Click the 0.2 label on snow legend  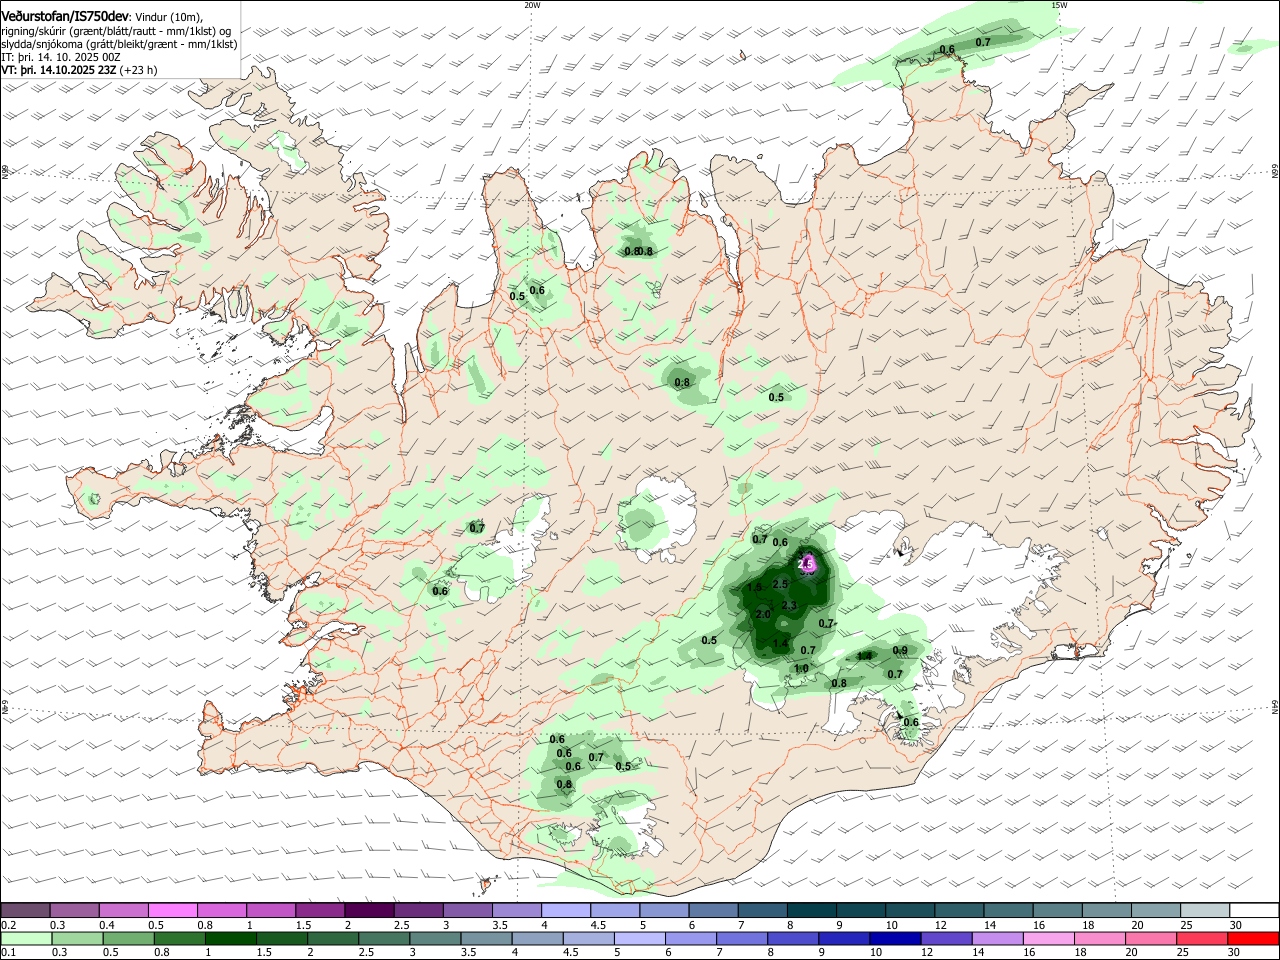(8, 926)
